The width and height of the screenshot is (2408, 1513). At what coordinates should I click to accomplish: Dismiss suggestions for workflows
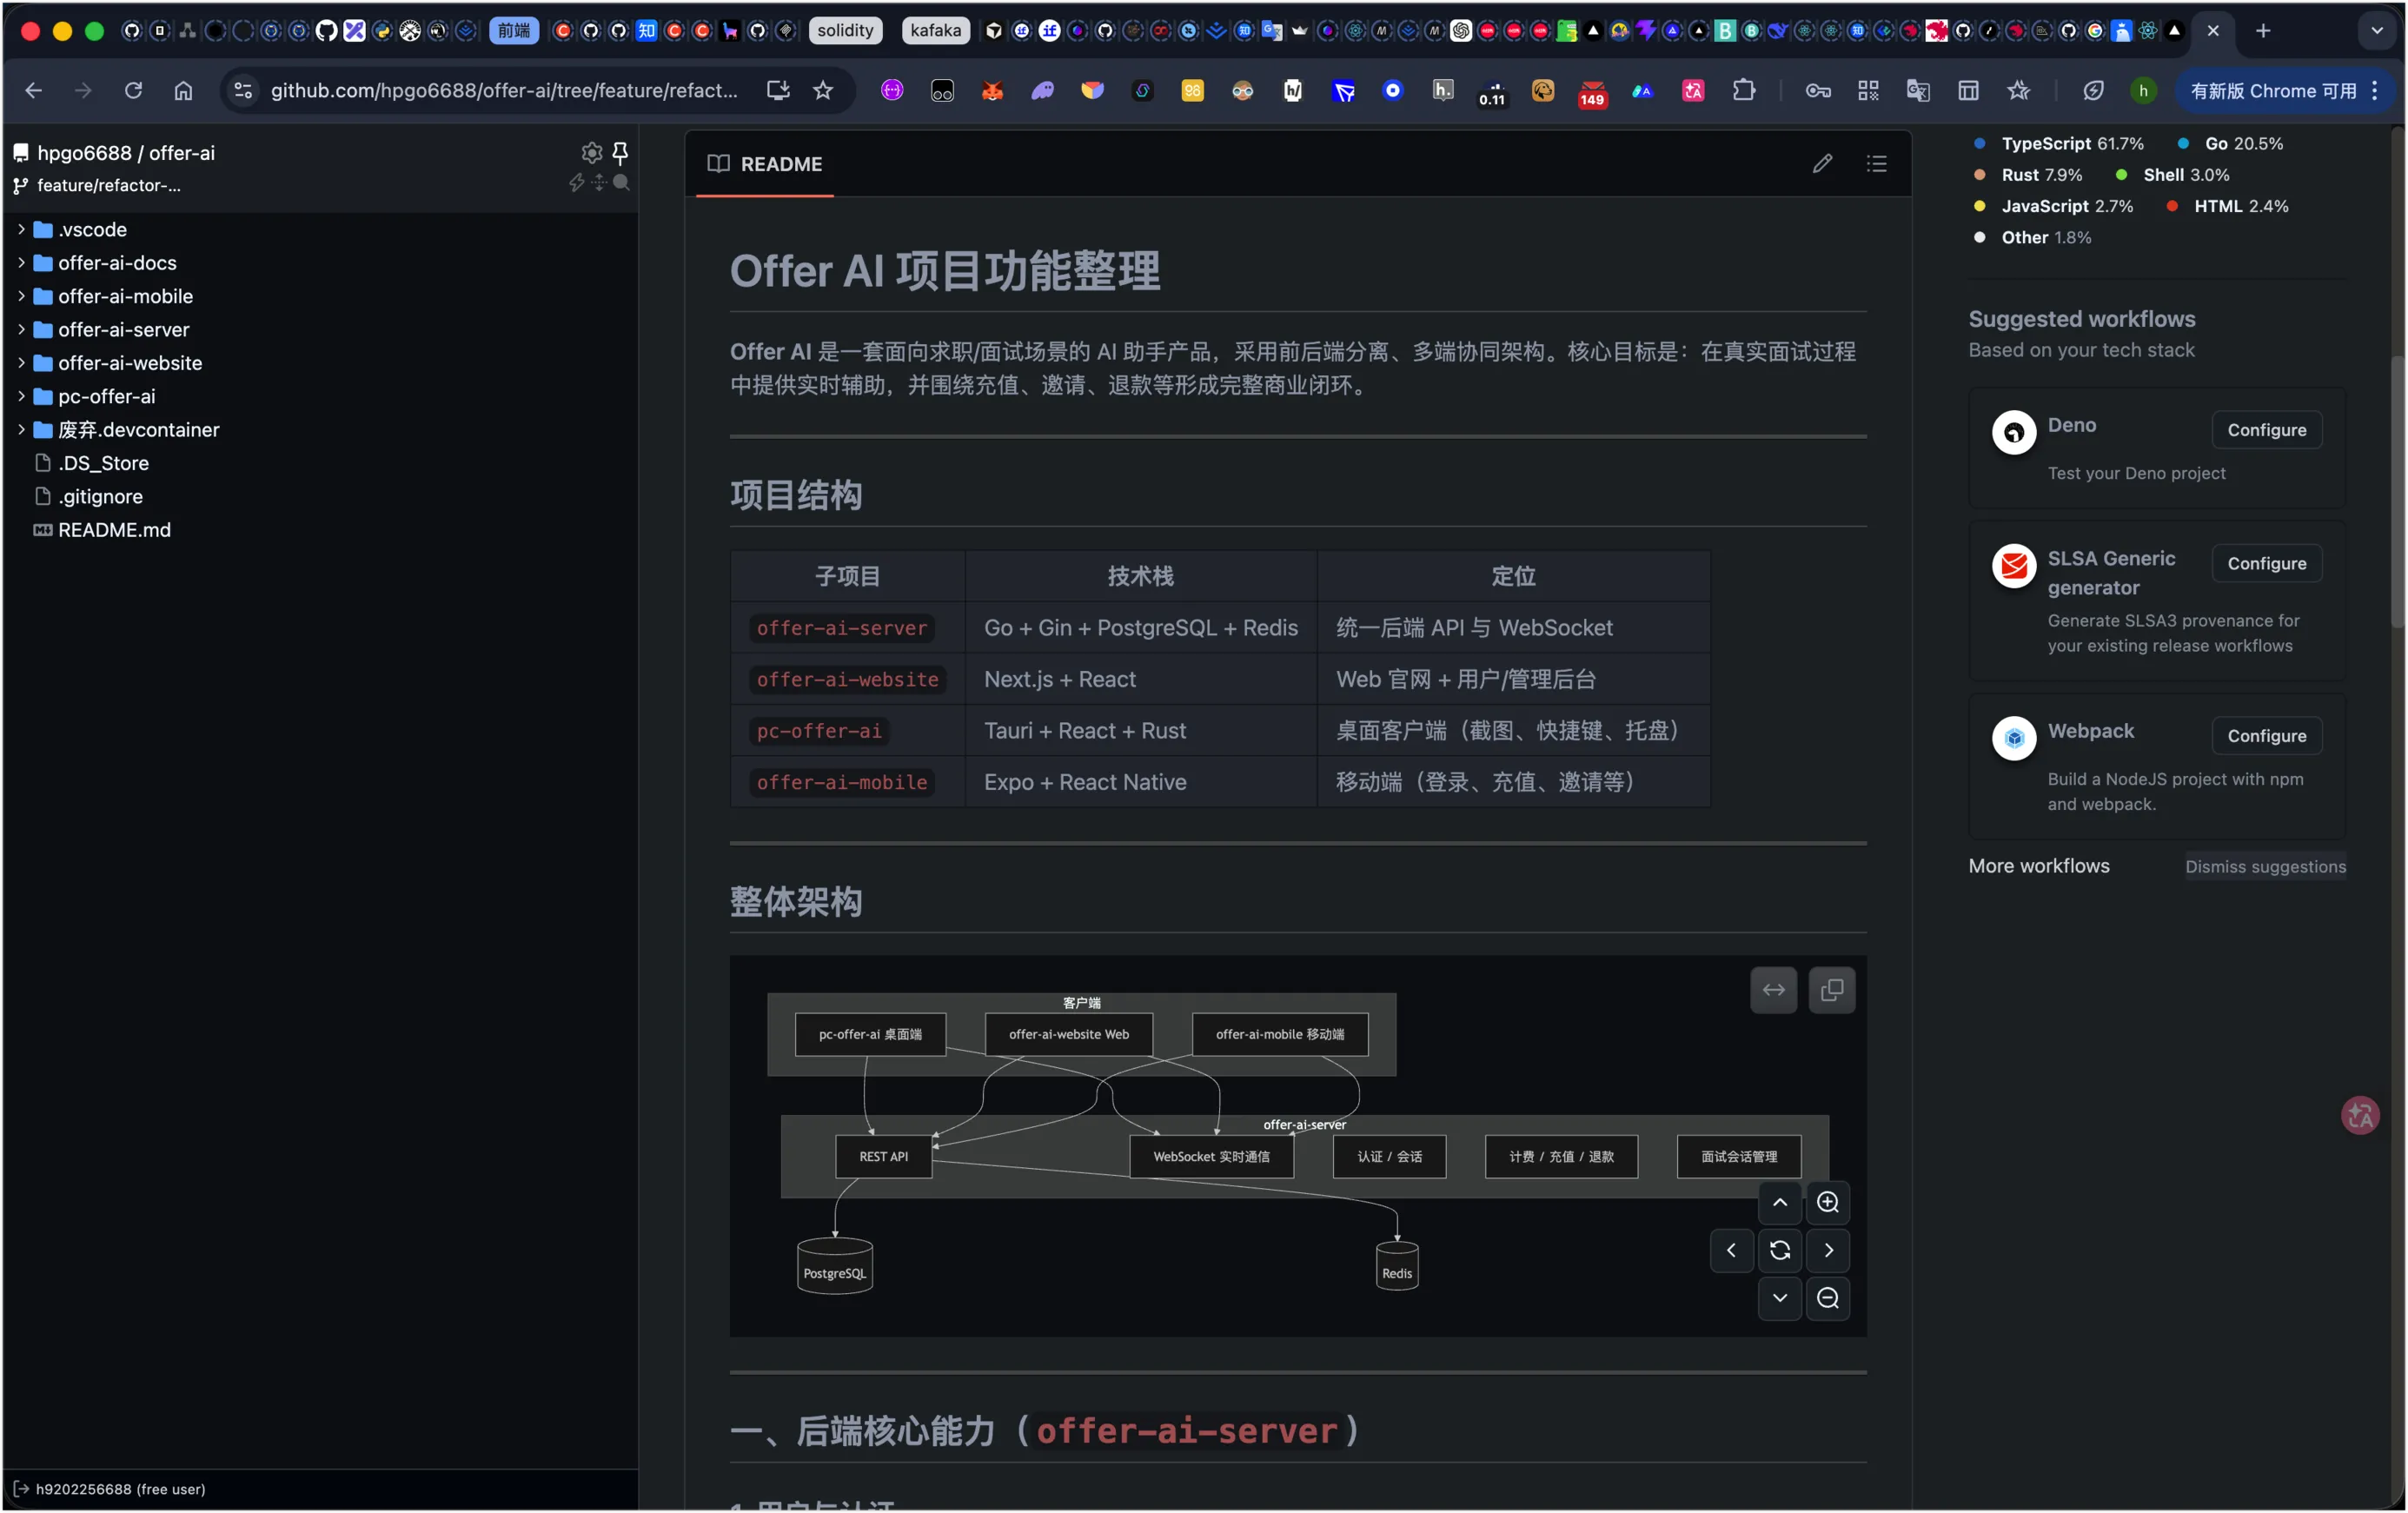point(2264,866)
